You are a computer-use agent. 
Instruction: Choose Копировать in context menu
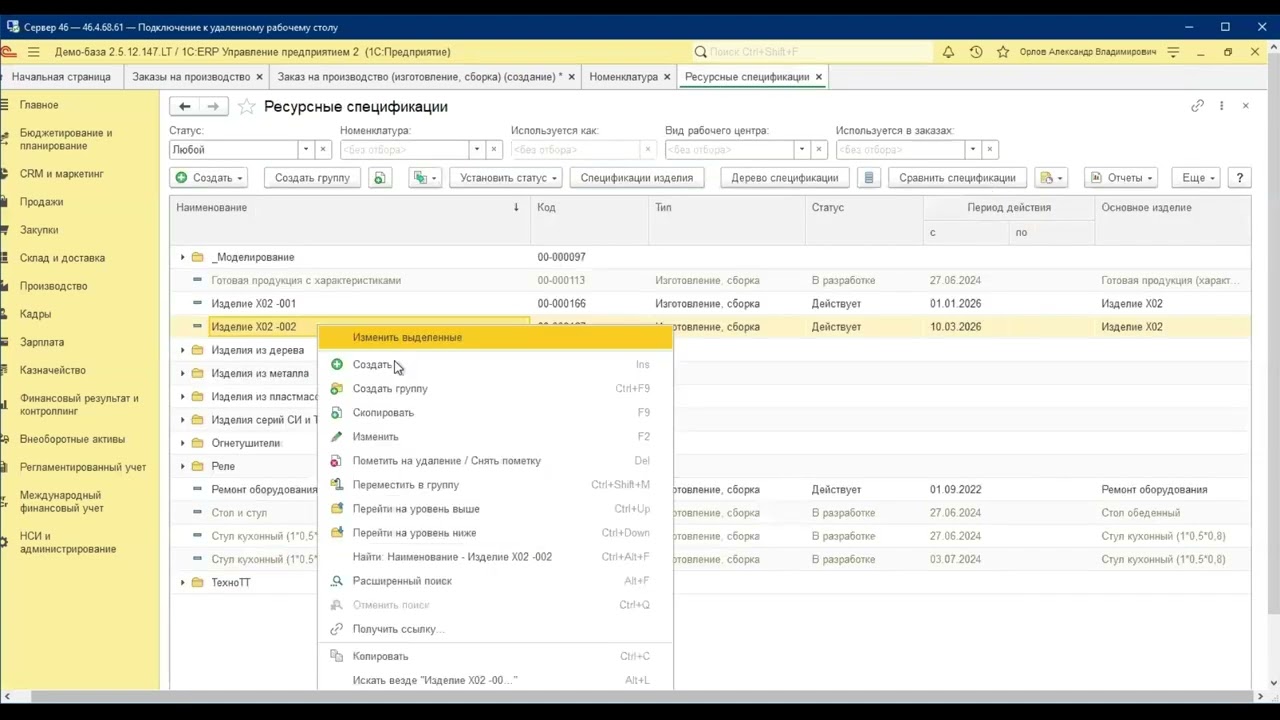click(x=496, y=656)
